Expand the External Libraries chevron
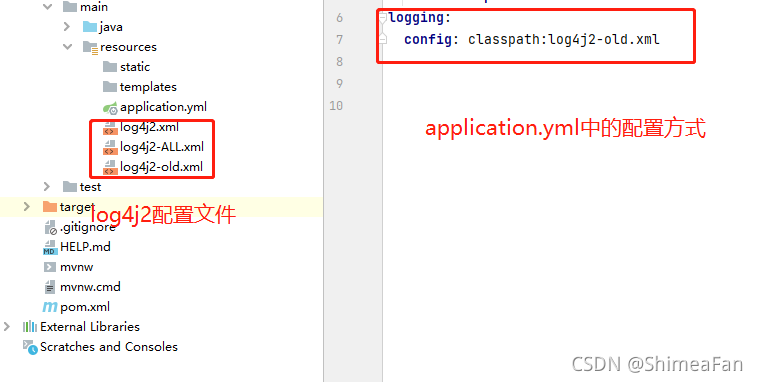Image resolution: width=758 pixels, height=382 pixels. (x=7, y=327)
